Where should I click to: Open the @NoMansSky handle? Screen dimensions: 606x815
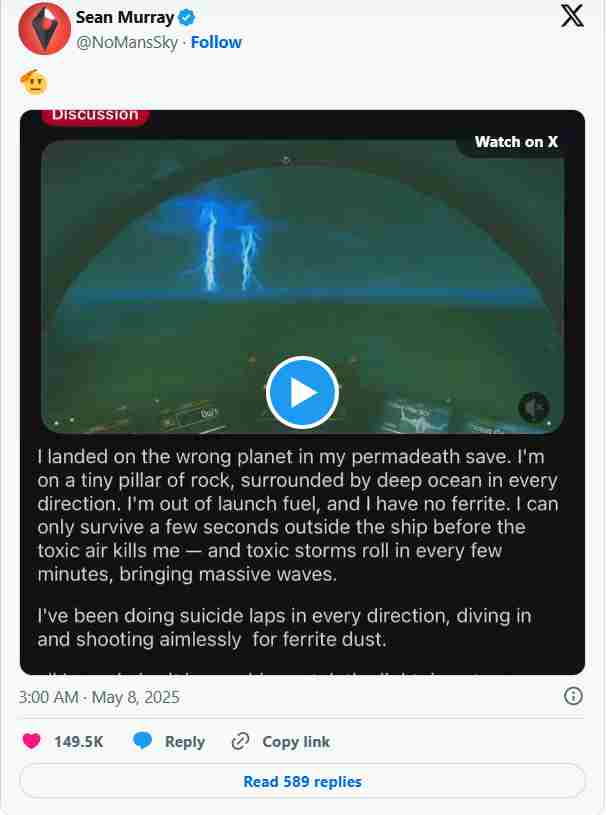coord(127,43)
